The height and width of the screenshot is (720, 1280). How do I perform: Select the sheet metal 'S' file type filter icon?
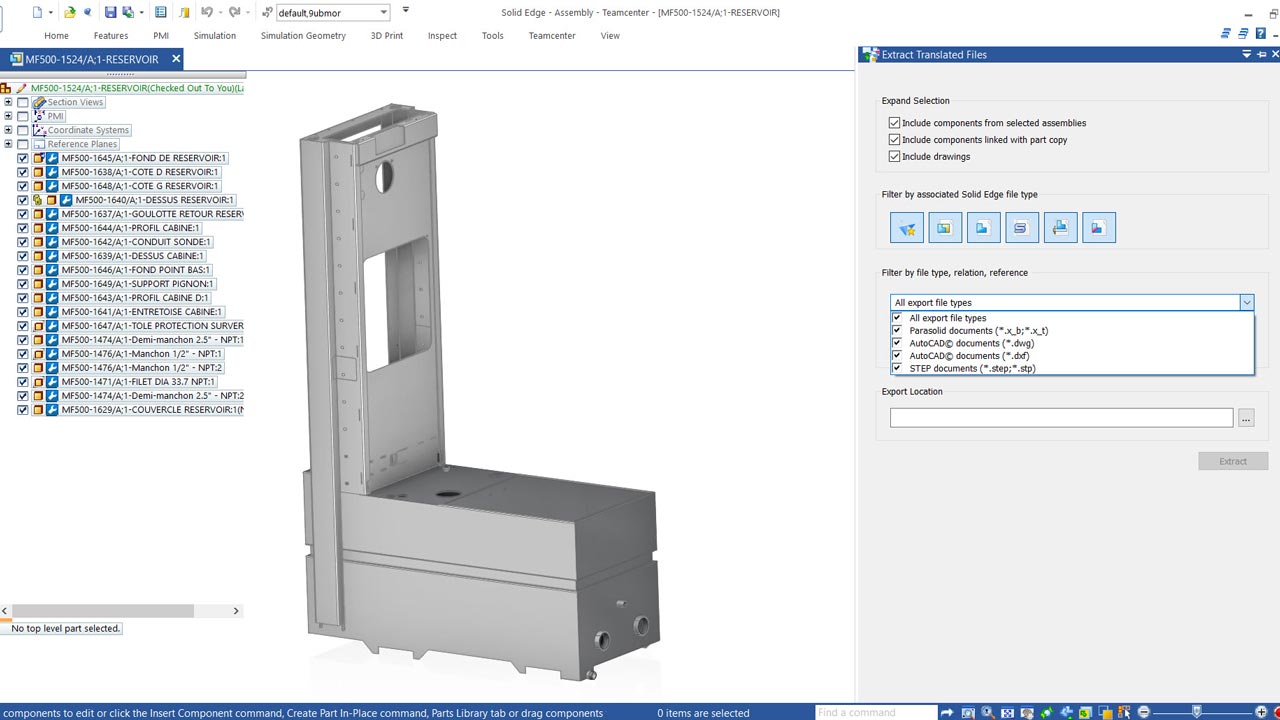1022,228
